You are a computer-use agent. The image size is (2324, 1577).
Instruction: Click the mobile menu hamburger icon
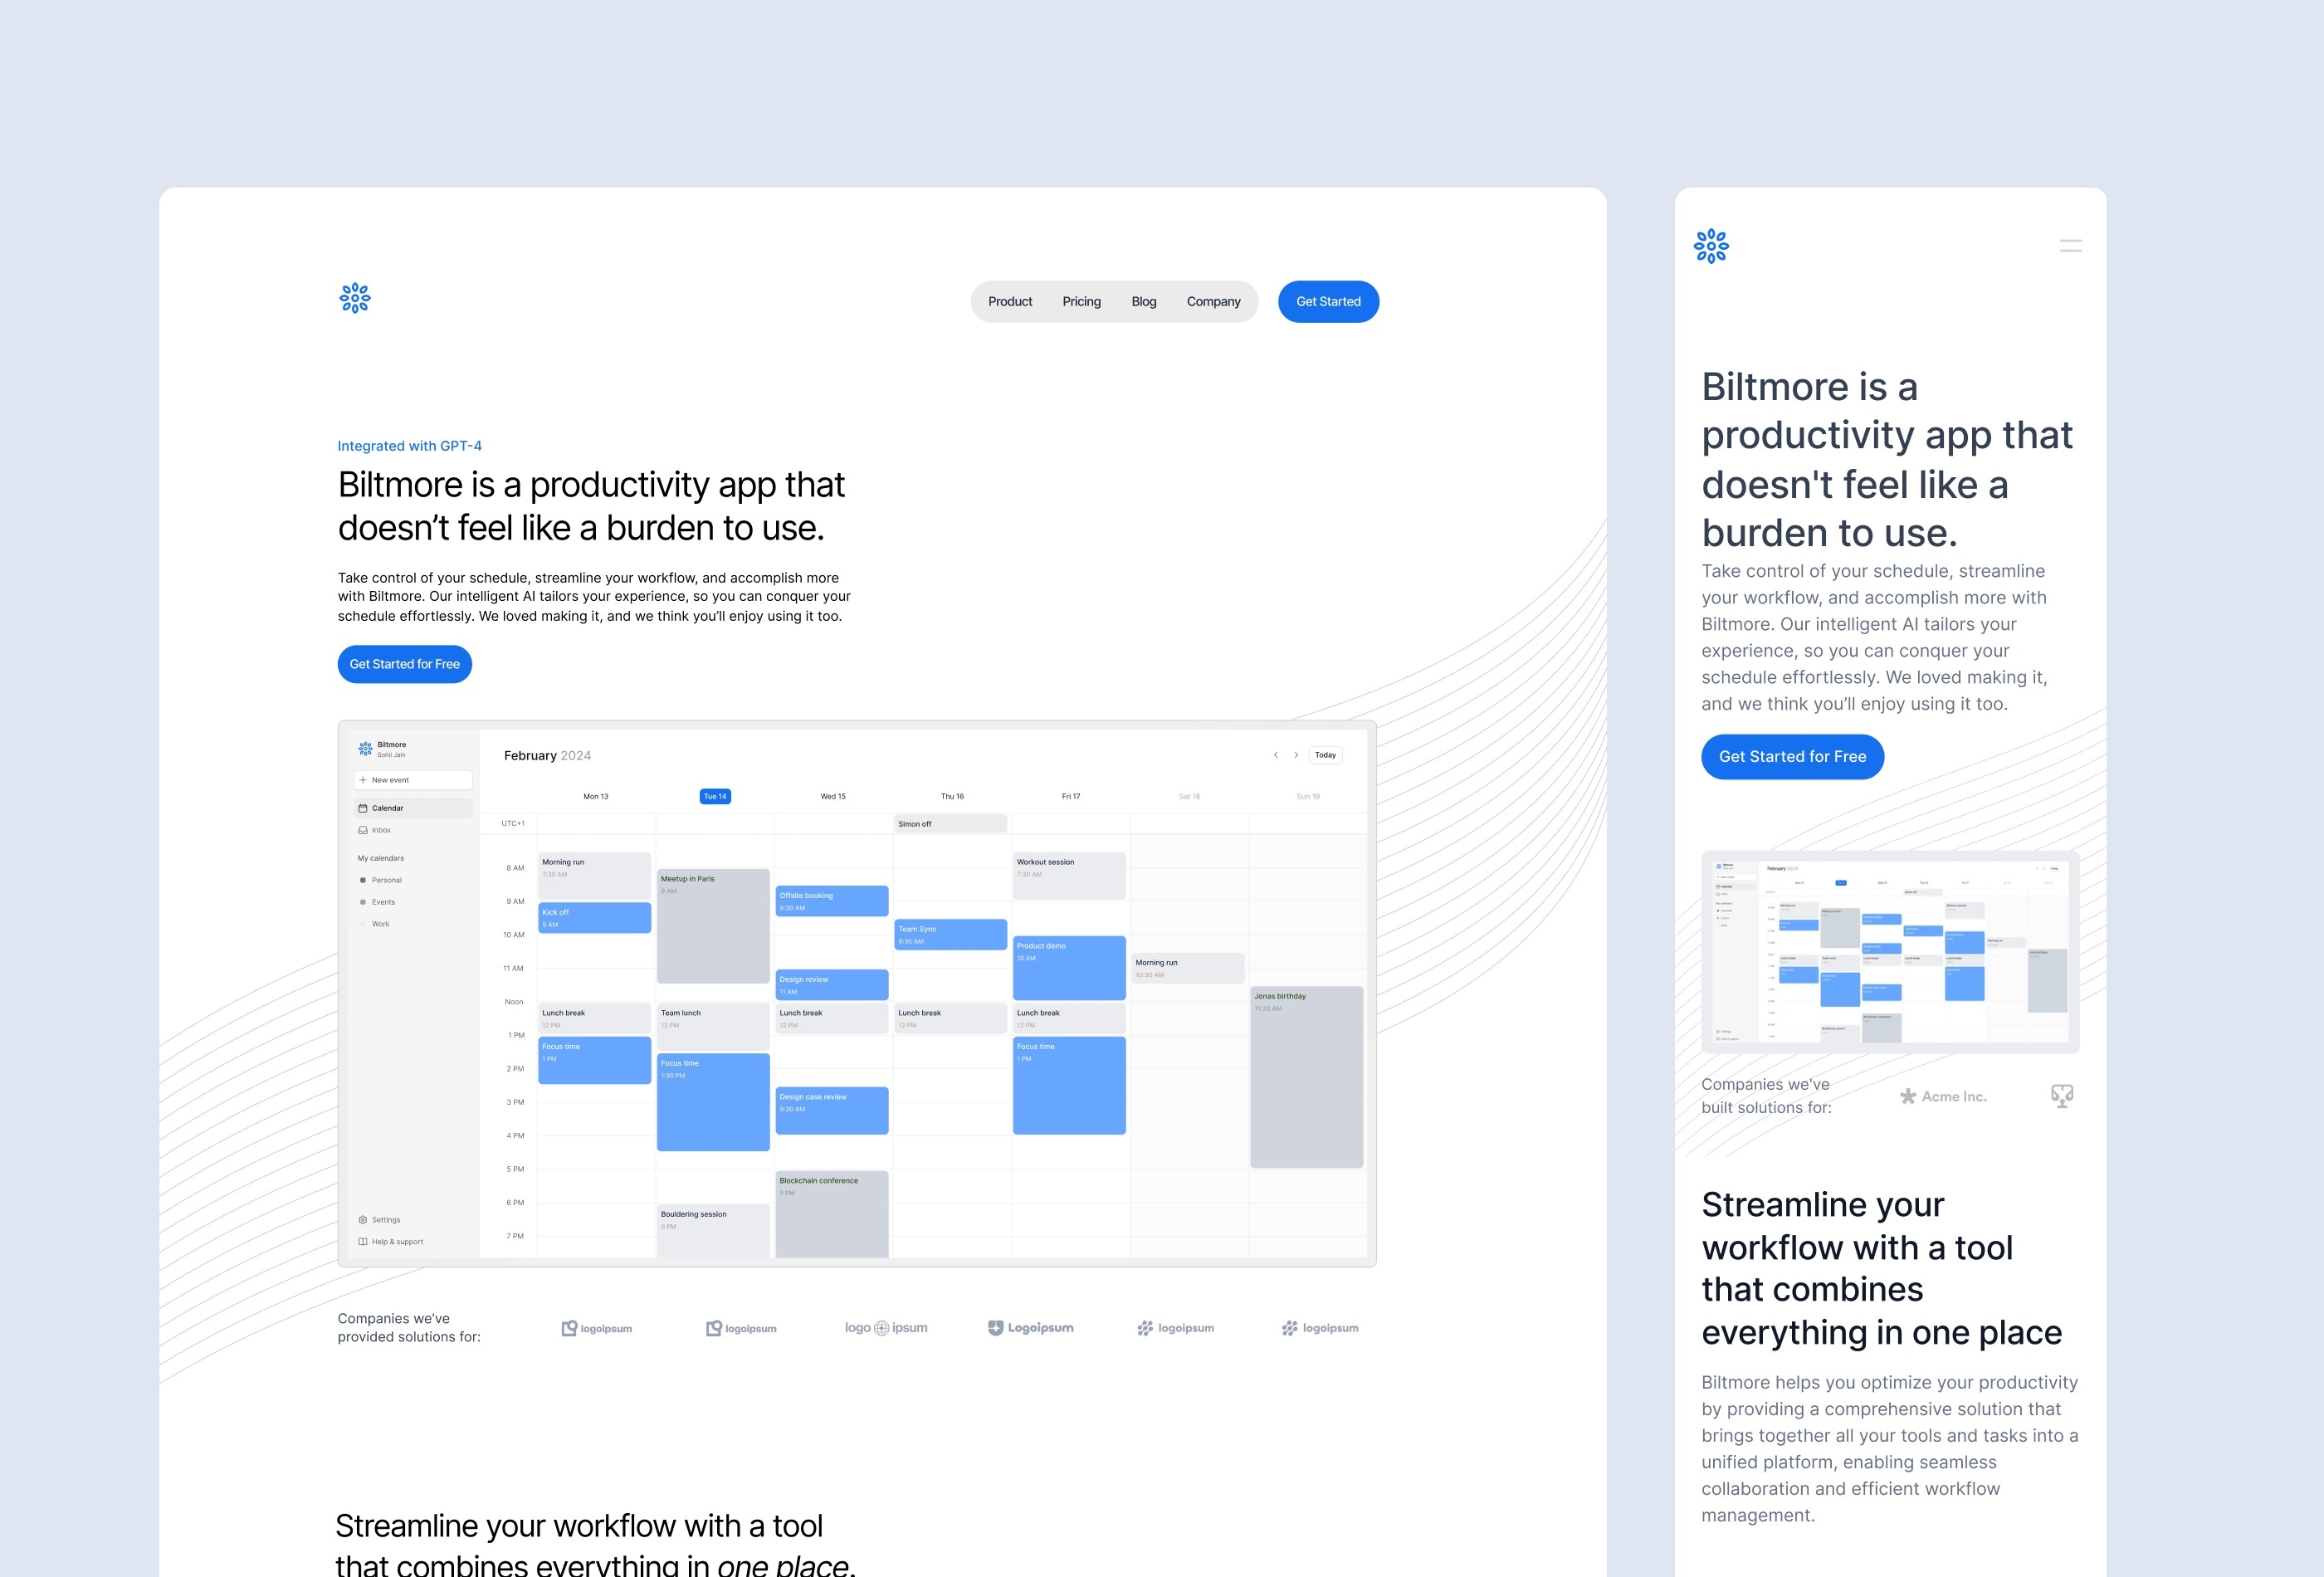(2071, 247)
